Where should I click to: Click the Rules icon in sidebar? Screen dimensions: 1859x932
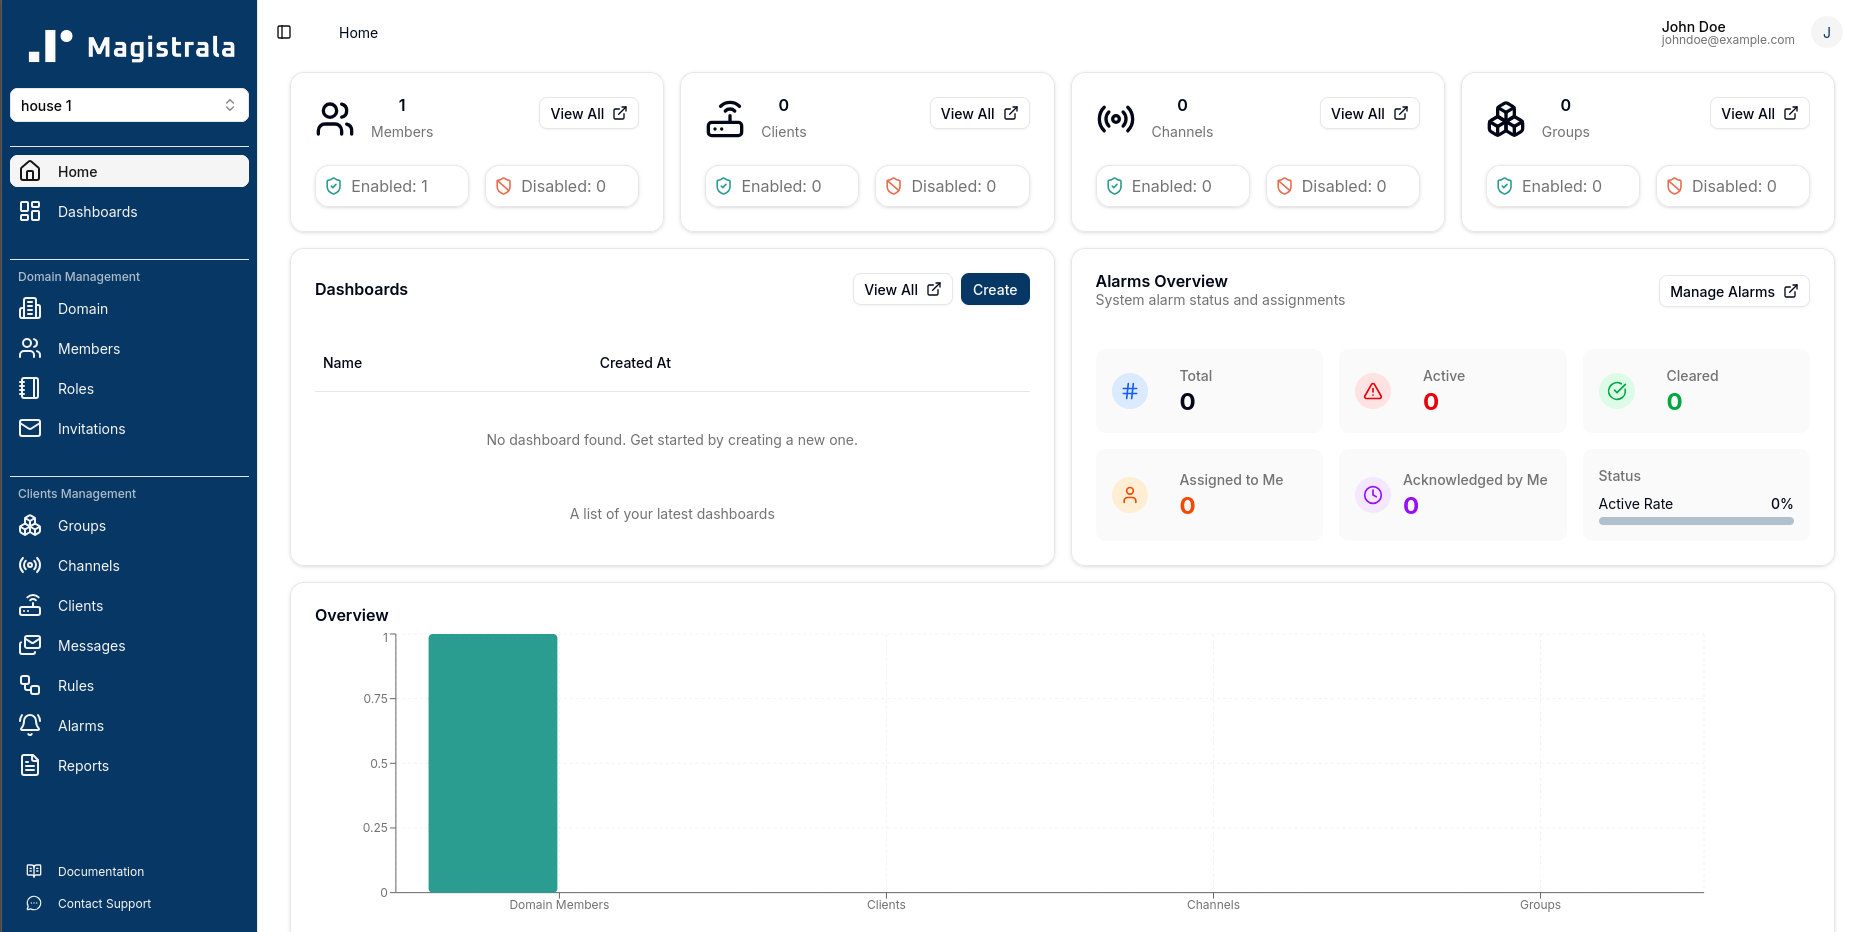30,686
